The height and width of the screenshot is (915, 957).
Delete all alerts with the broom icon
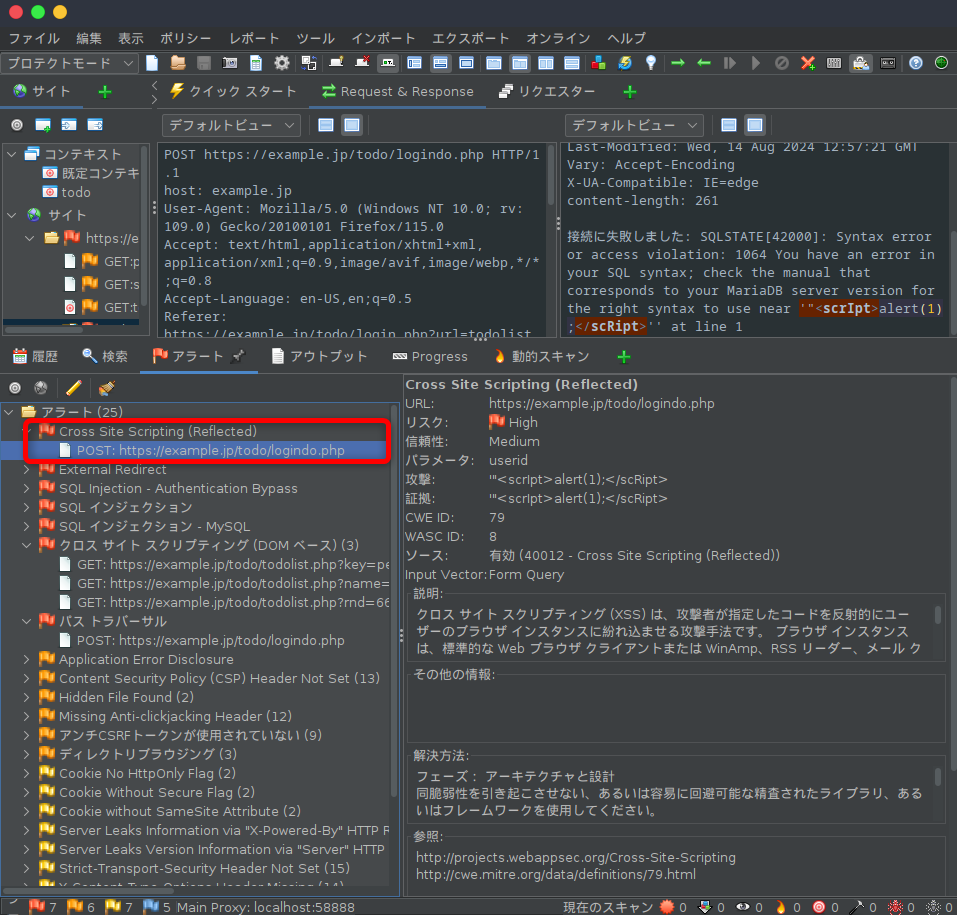107,388
